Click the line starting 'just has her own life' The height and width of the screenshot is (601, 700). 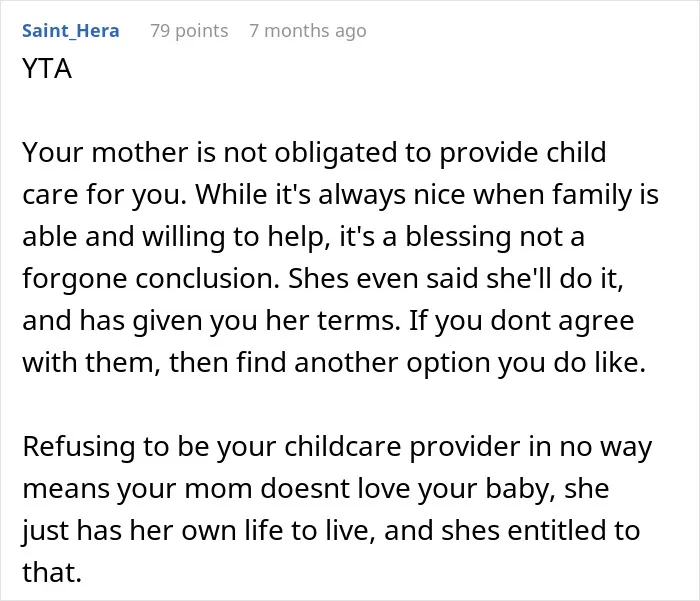(x=331, y=531)
